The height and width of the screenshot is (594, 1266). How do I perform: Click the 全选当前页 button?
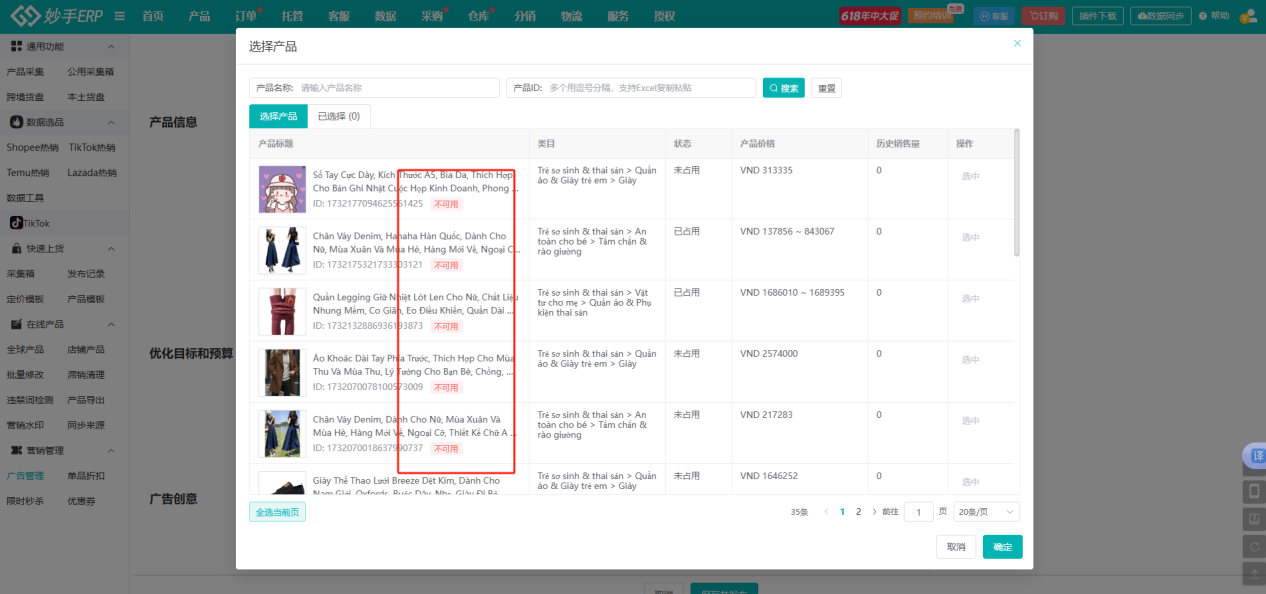click(277, 512)
